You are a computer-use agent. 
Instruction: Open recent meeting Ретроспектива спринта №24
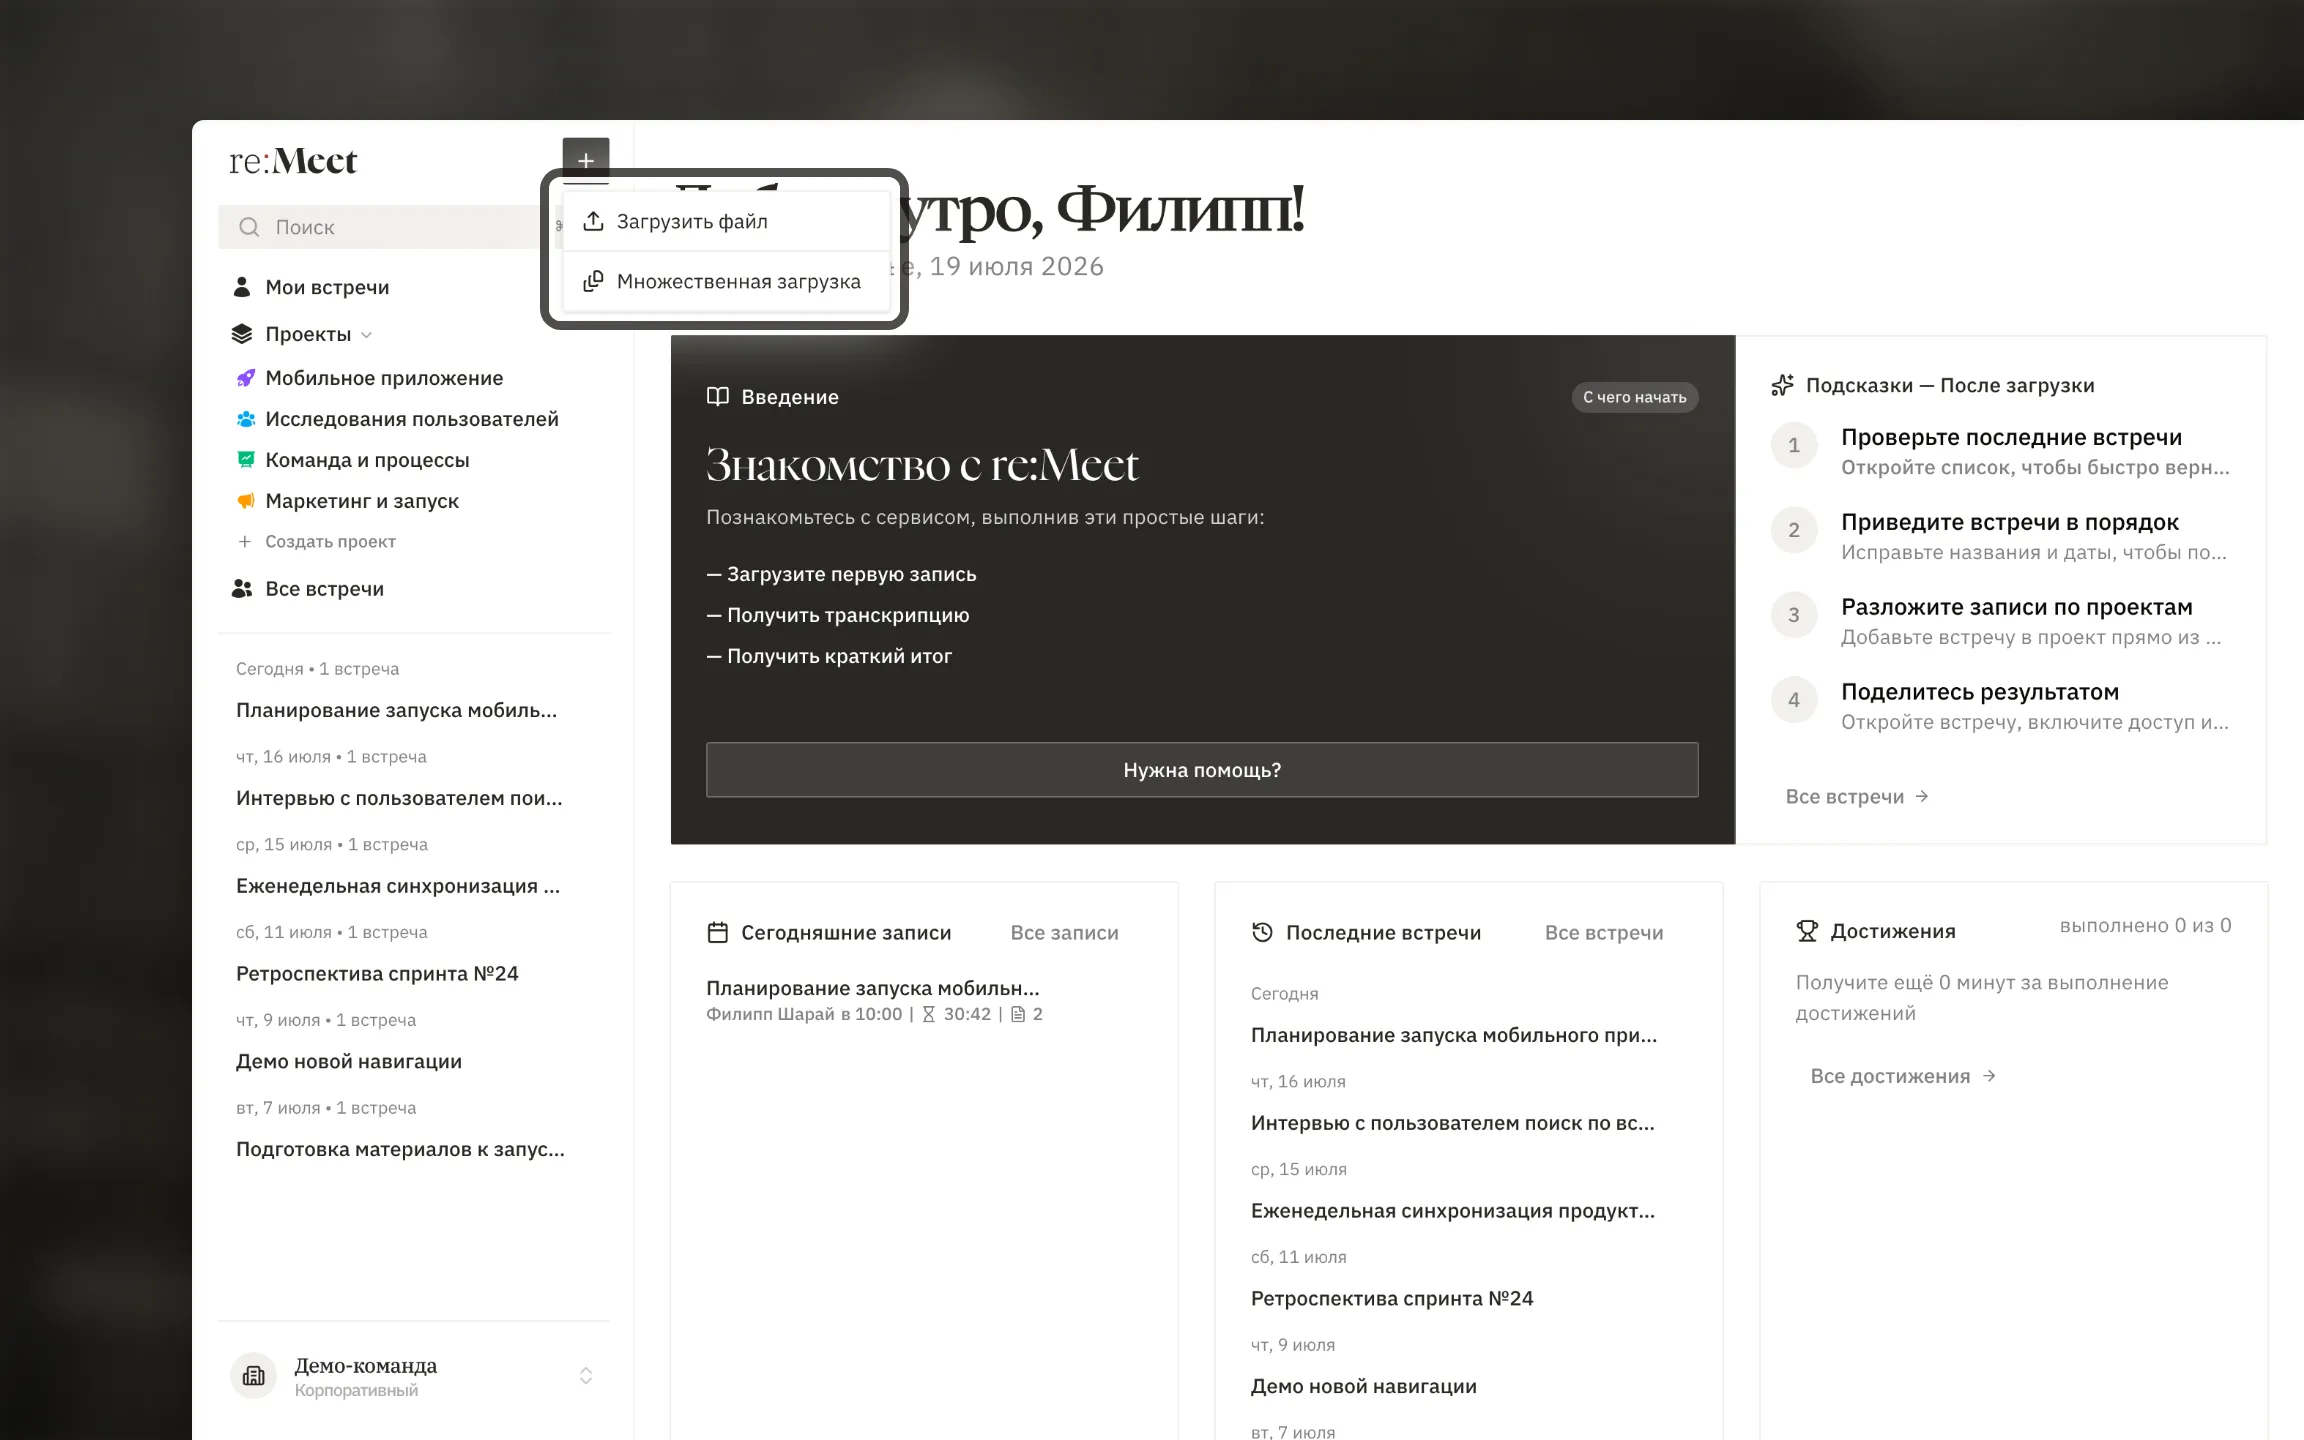tap(1392, 1299)
